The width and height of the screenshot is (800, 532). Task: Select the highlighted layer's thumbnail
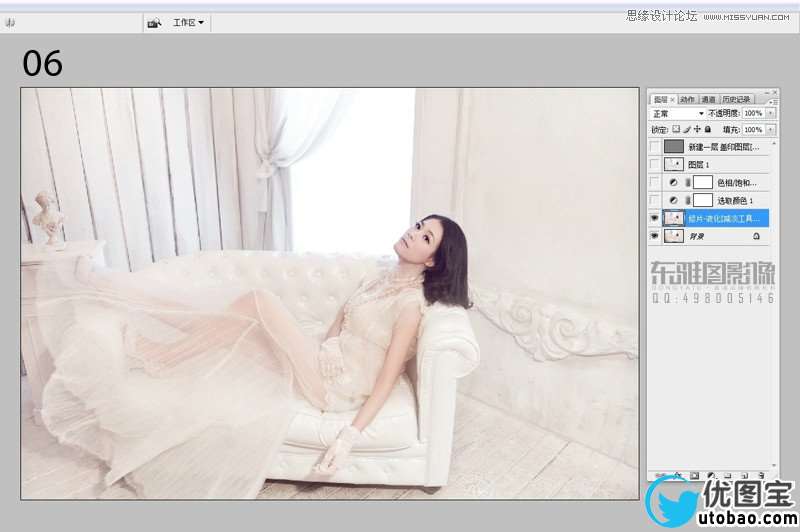click(674, 218)
